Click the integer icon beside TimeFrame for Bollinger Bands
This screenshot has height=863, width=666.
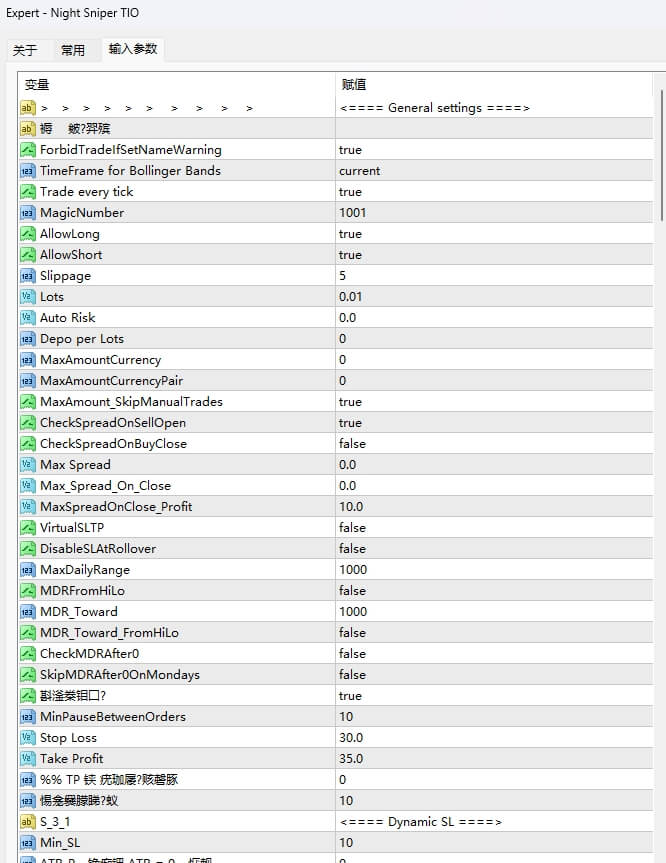[28, 171]
